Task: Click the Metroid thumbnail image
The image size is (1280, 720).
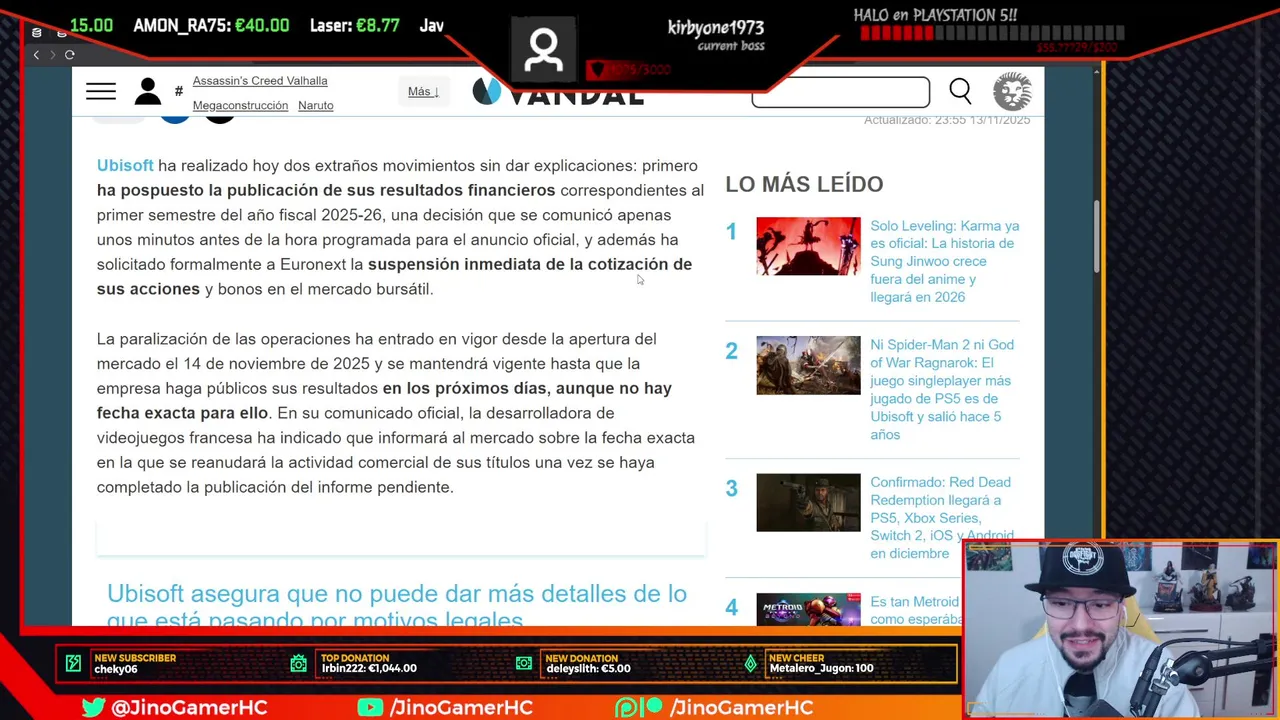Action: [808, 609]
